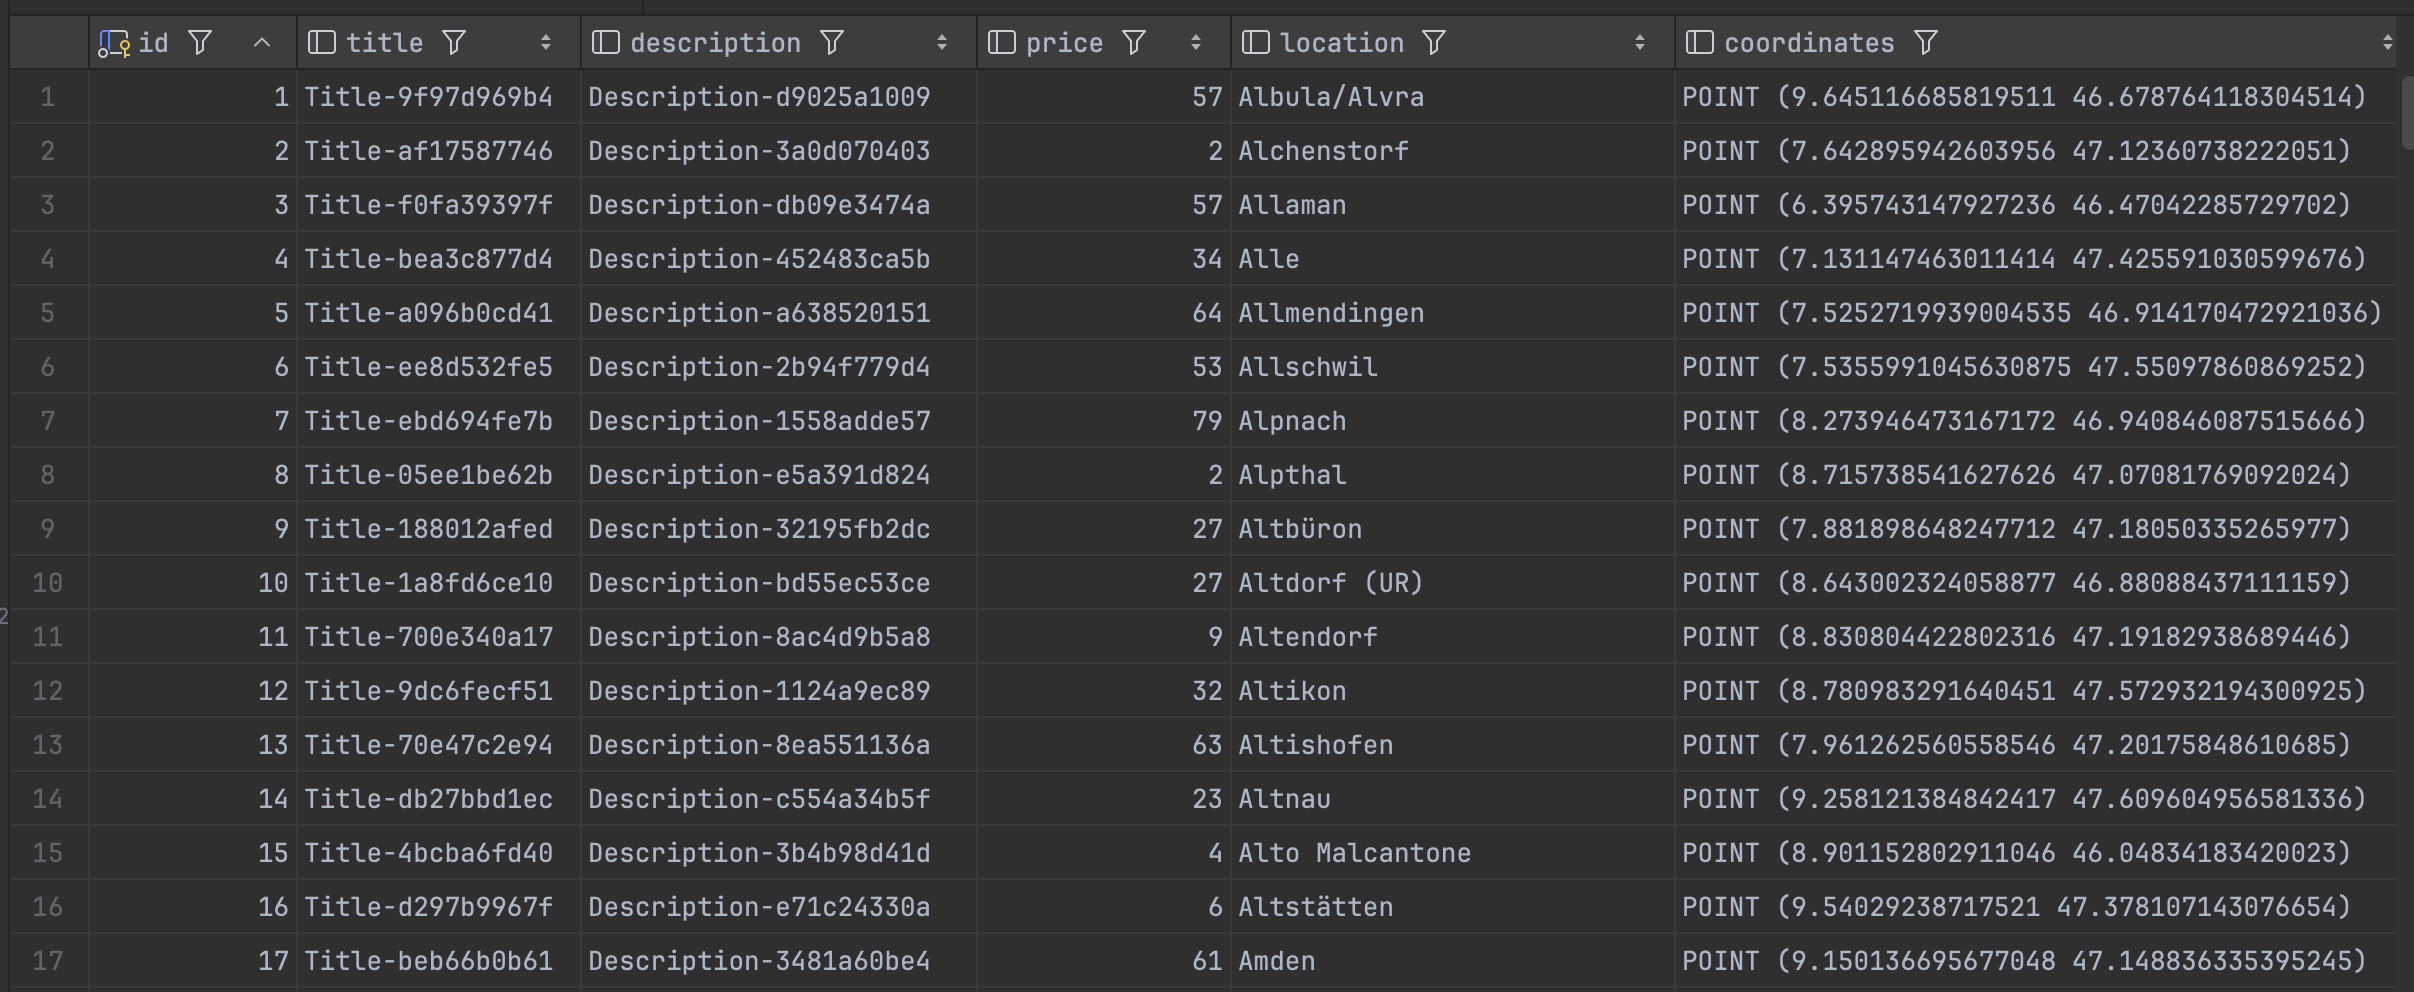Click the column icon beside coordinates header

1699,43
